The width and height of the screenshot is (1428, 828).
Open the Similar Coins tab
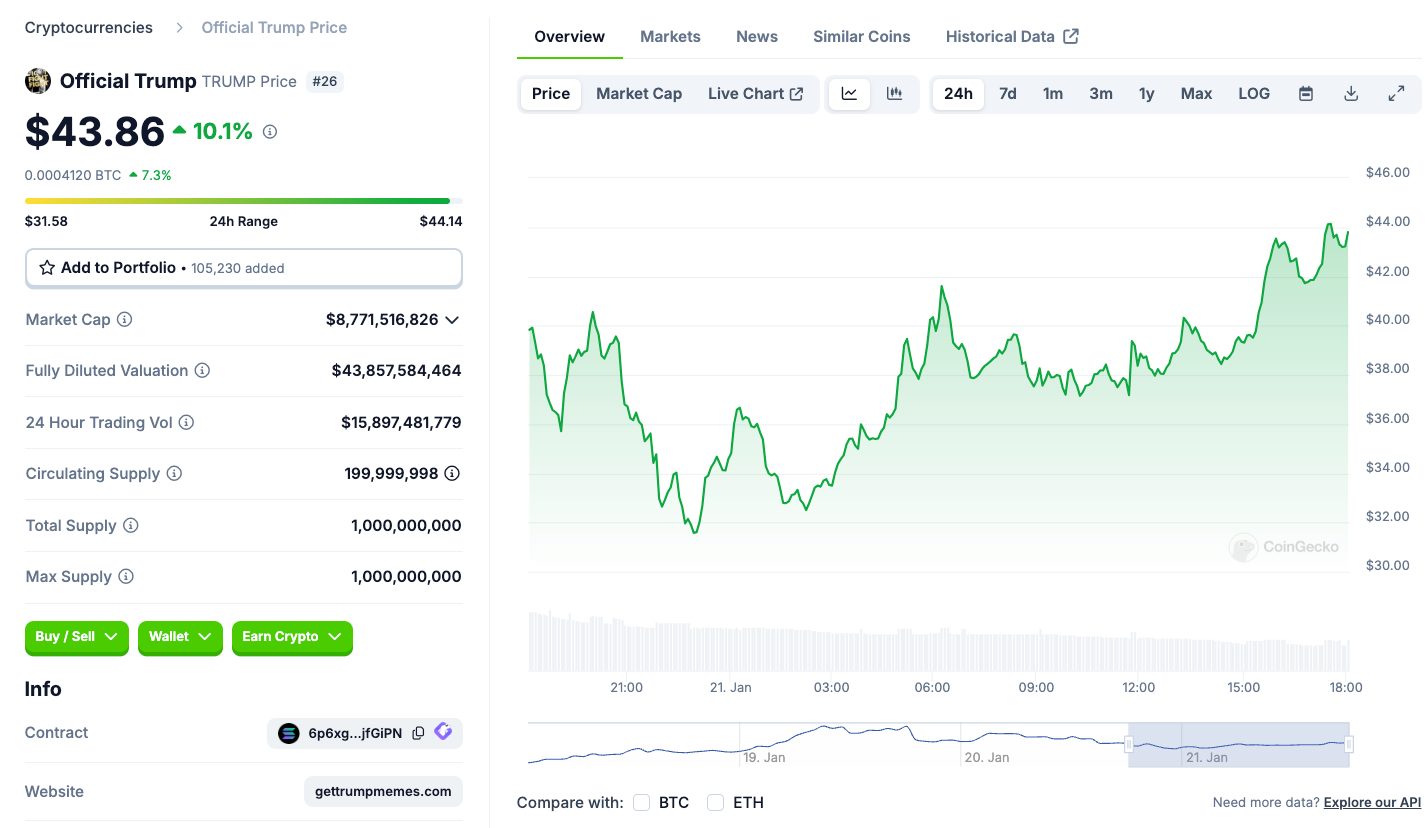(x=862, y=37)
